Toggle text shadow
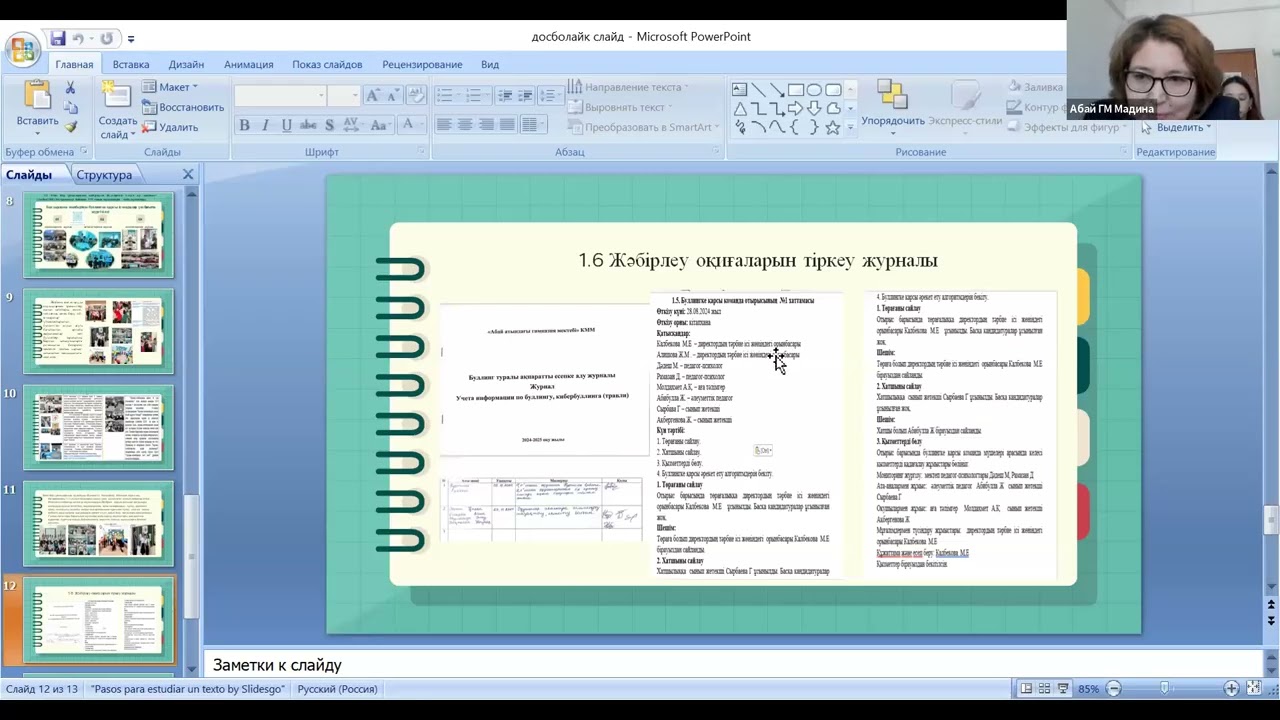This screenshot has width=1280, height=720. 329,125
